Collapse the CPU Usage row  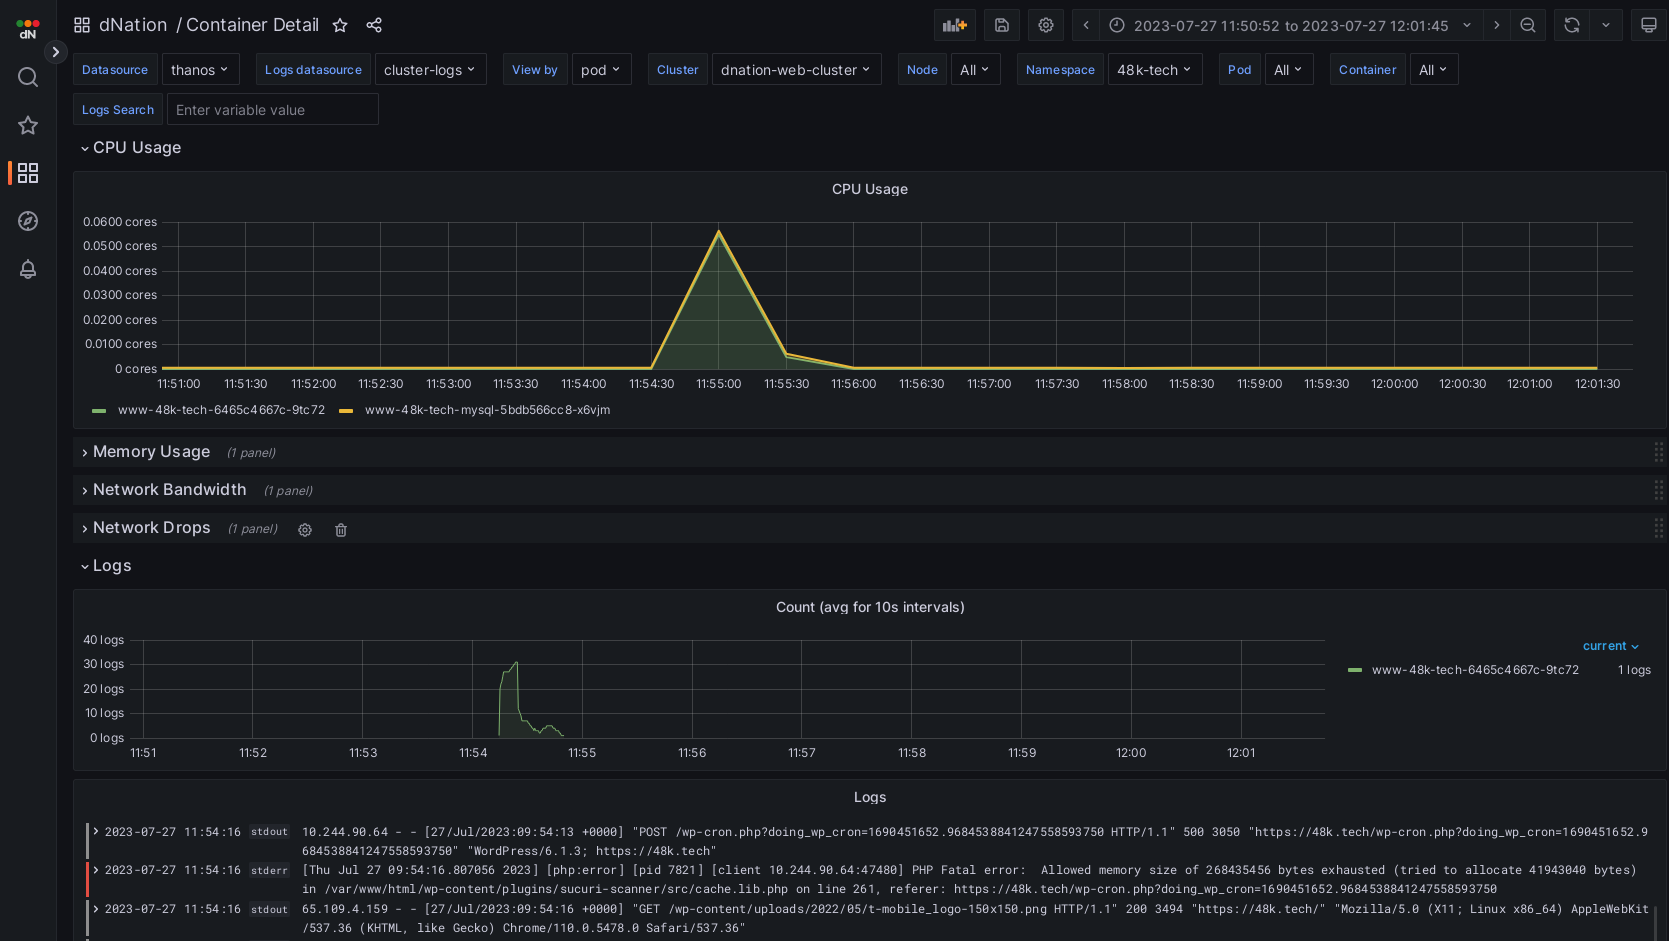[131, 148]
